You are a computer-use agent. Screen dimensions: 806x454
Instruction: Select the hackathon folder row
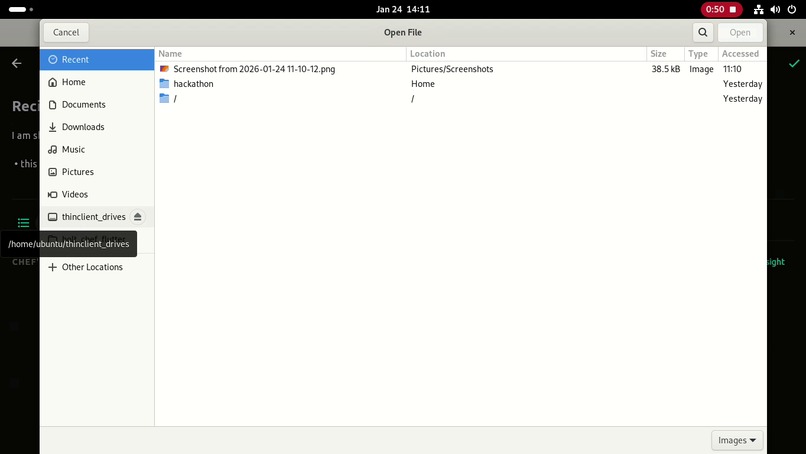coord(461,84)
